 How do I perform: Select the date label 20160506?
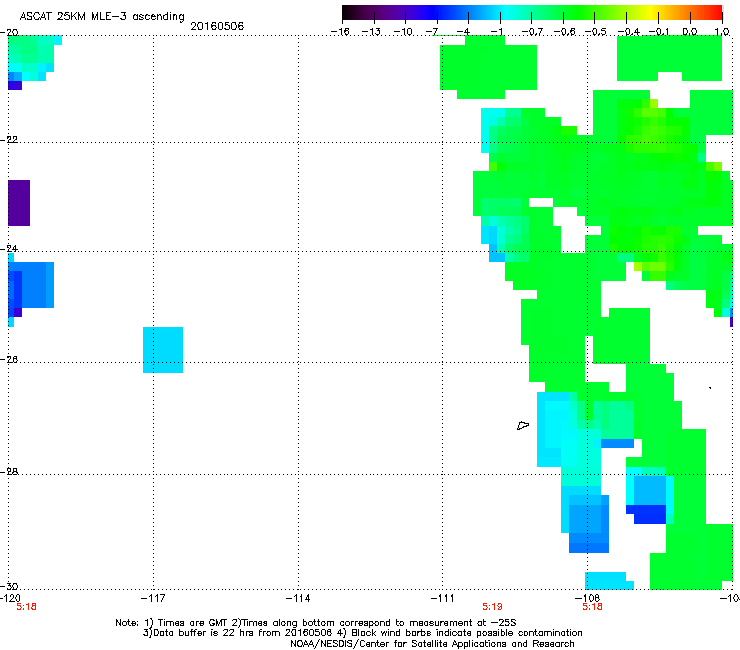point(217,26)
